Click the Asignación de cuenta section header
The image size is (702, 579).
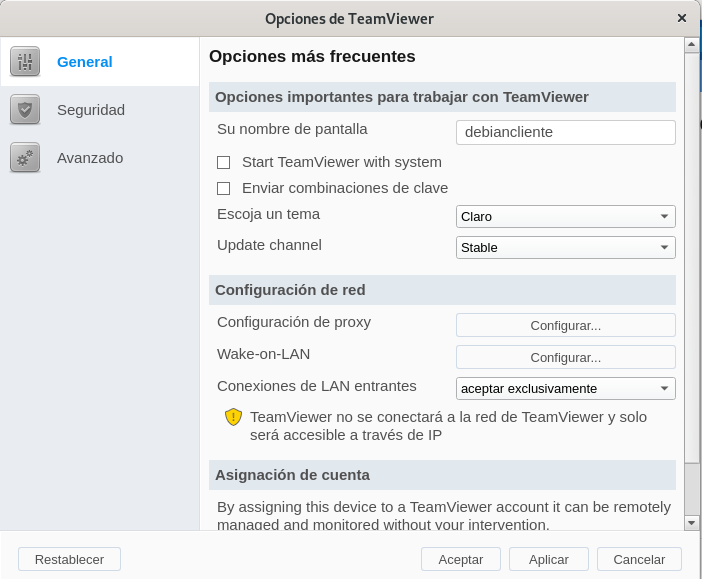point(442,475)
